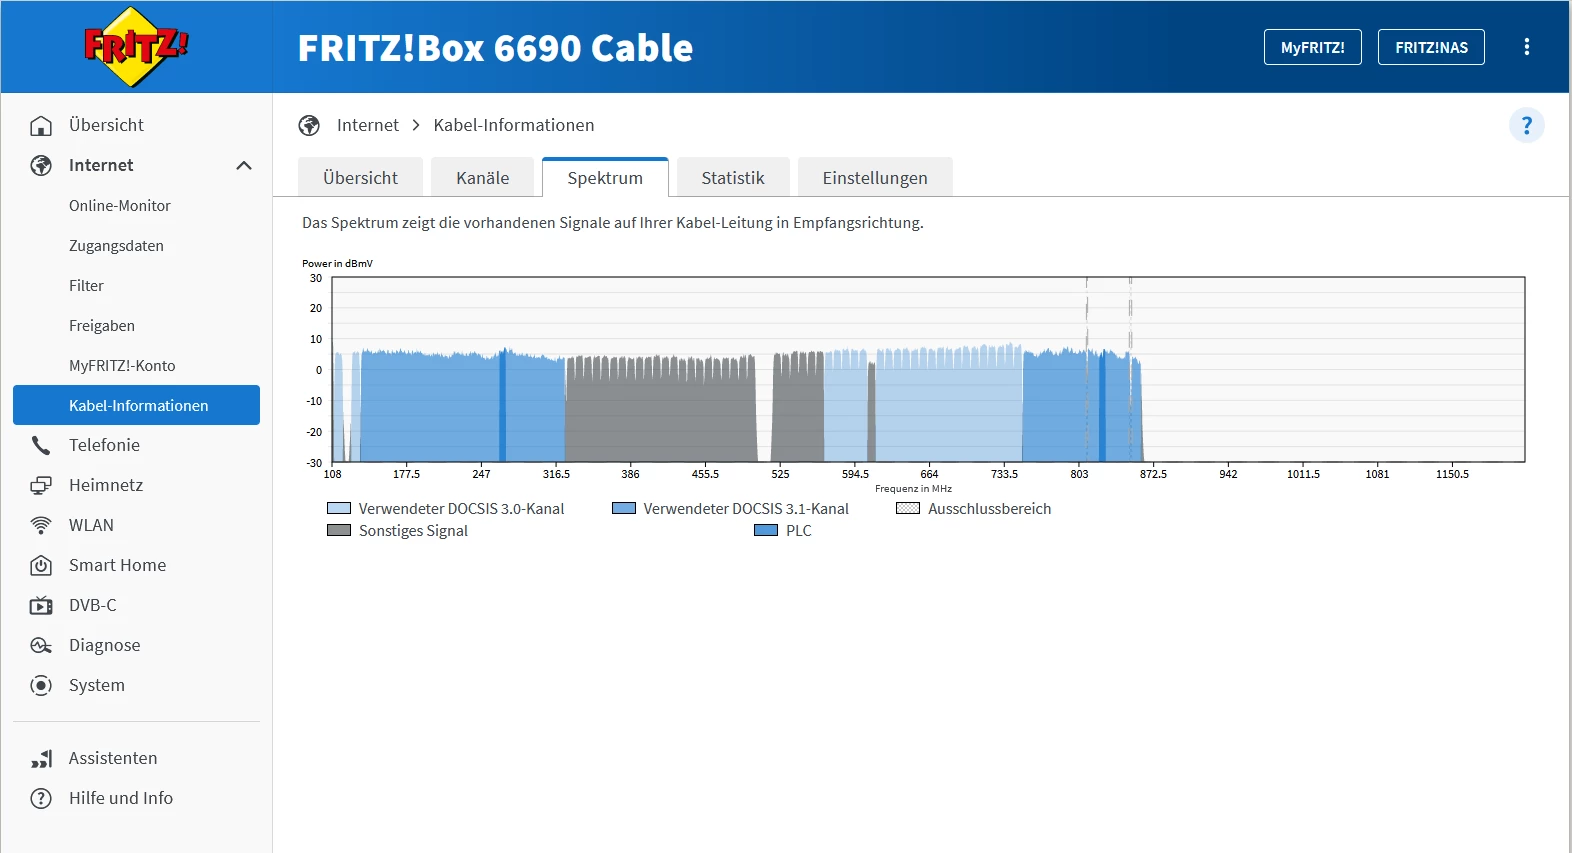Open the MyFRITZ! button in header
This screenshot has width=1572, height=853.
[1313, 47]
